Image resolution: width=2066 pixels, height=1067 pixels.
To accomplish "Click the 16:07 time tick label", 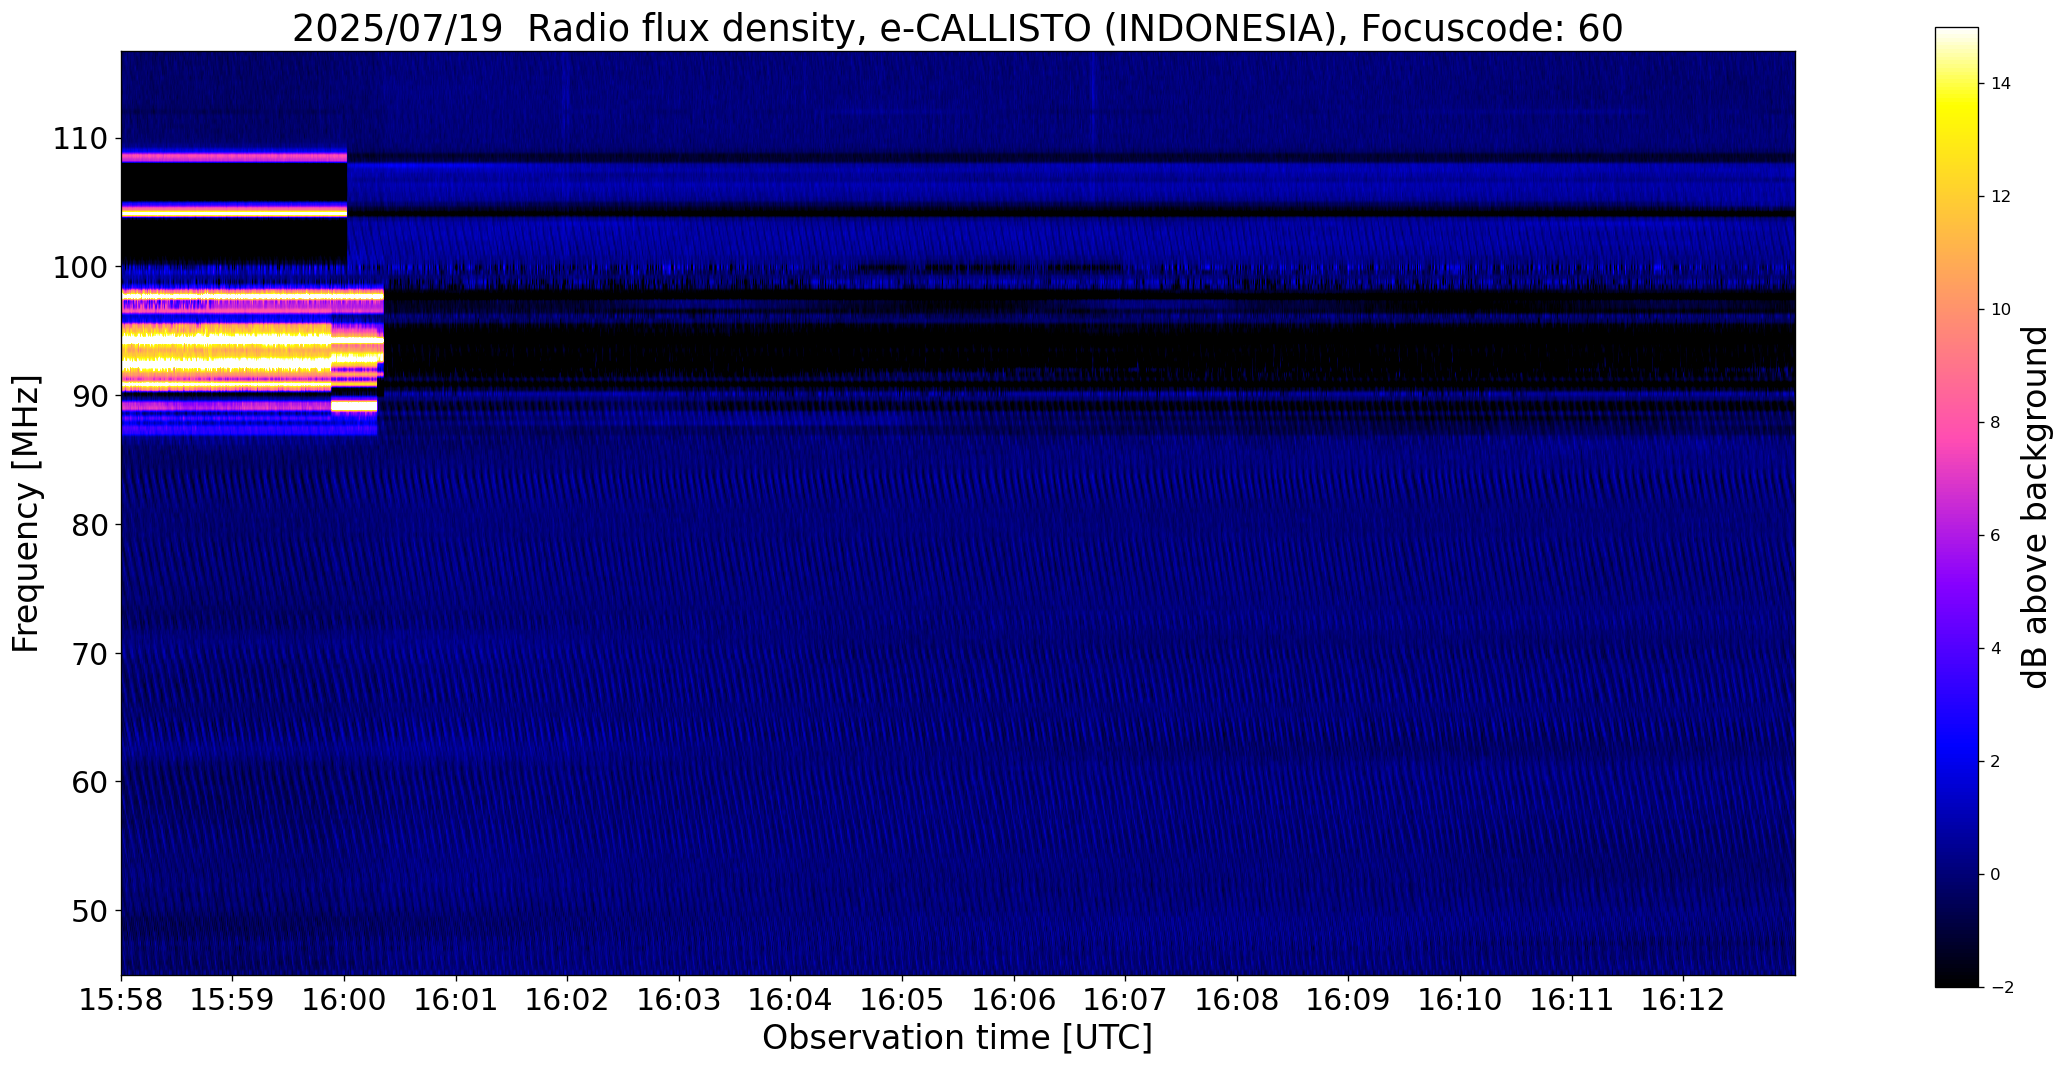I will point(1126,1000).
